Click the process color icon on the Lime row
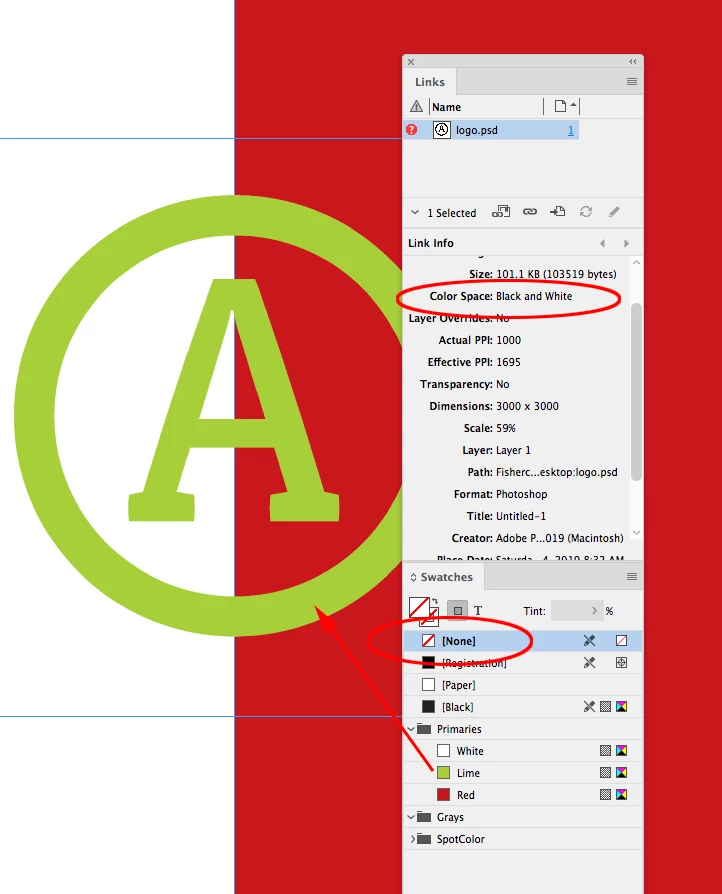Image resolution: width=722 pixels, height=894 pixels. click(606, 773)
